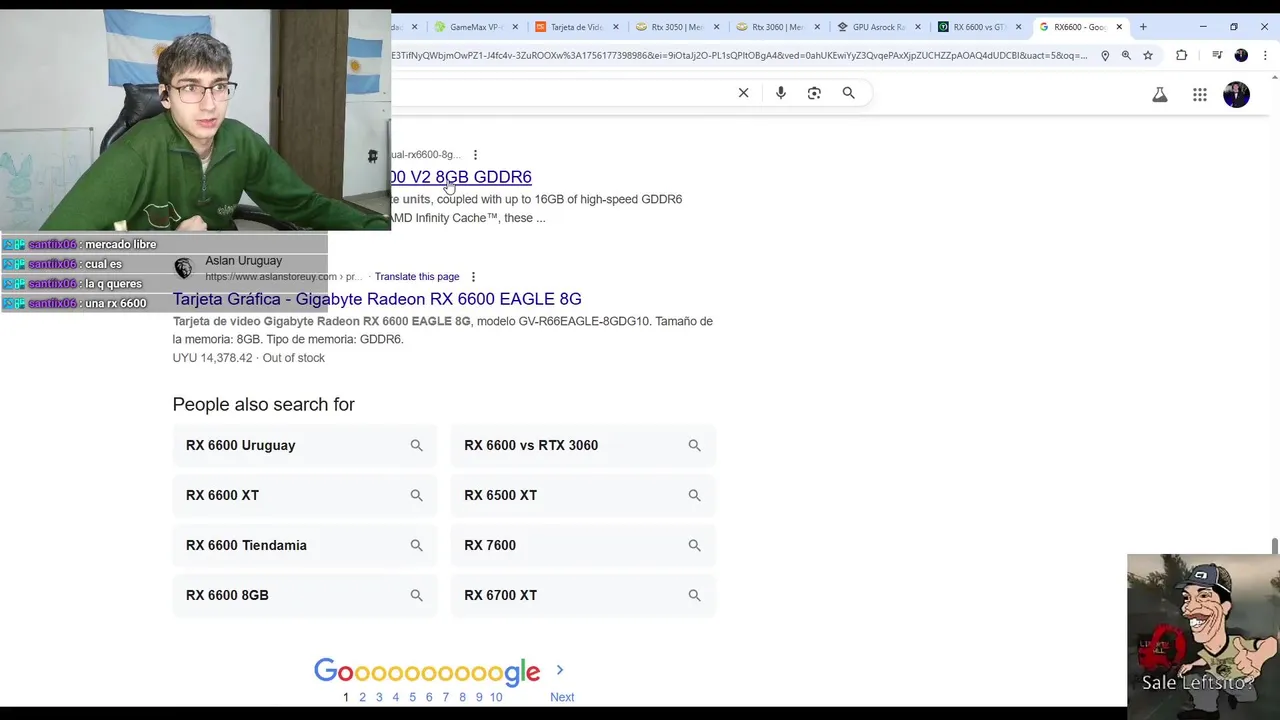Click the browser address bar URL

point(738,55)
